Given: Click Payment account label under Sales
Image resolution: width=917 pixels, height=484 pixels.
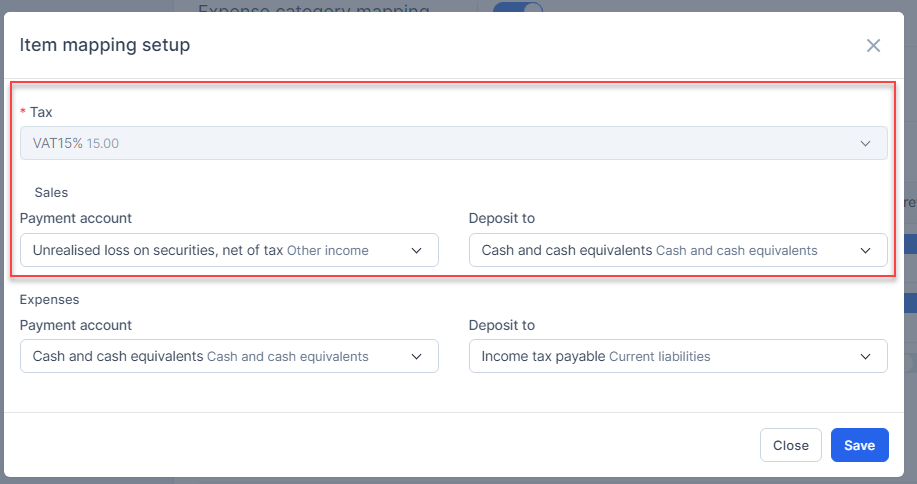Looking at the screenshot, I should point(76,218).
